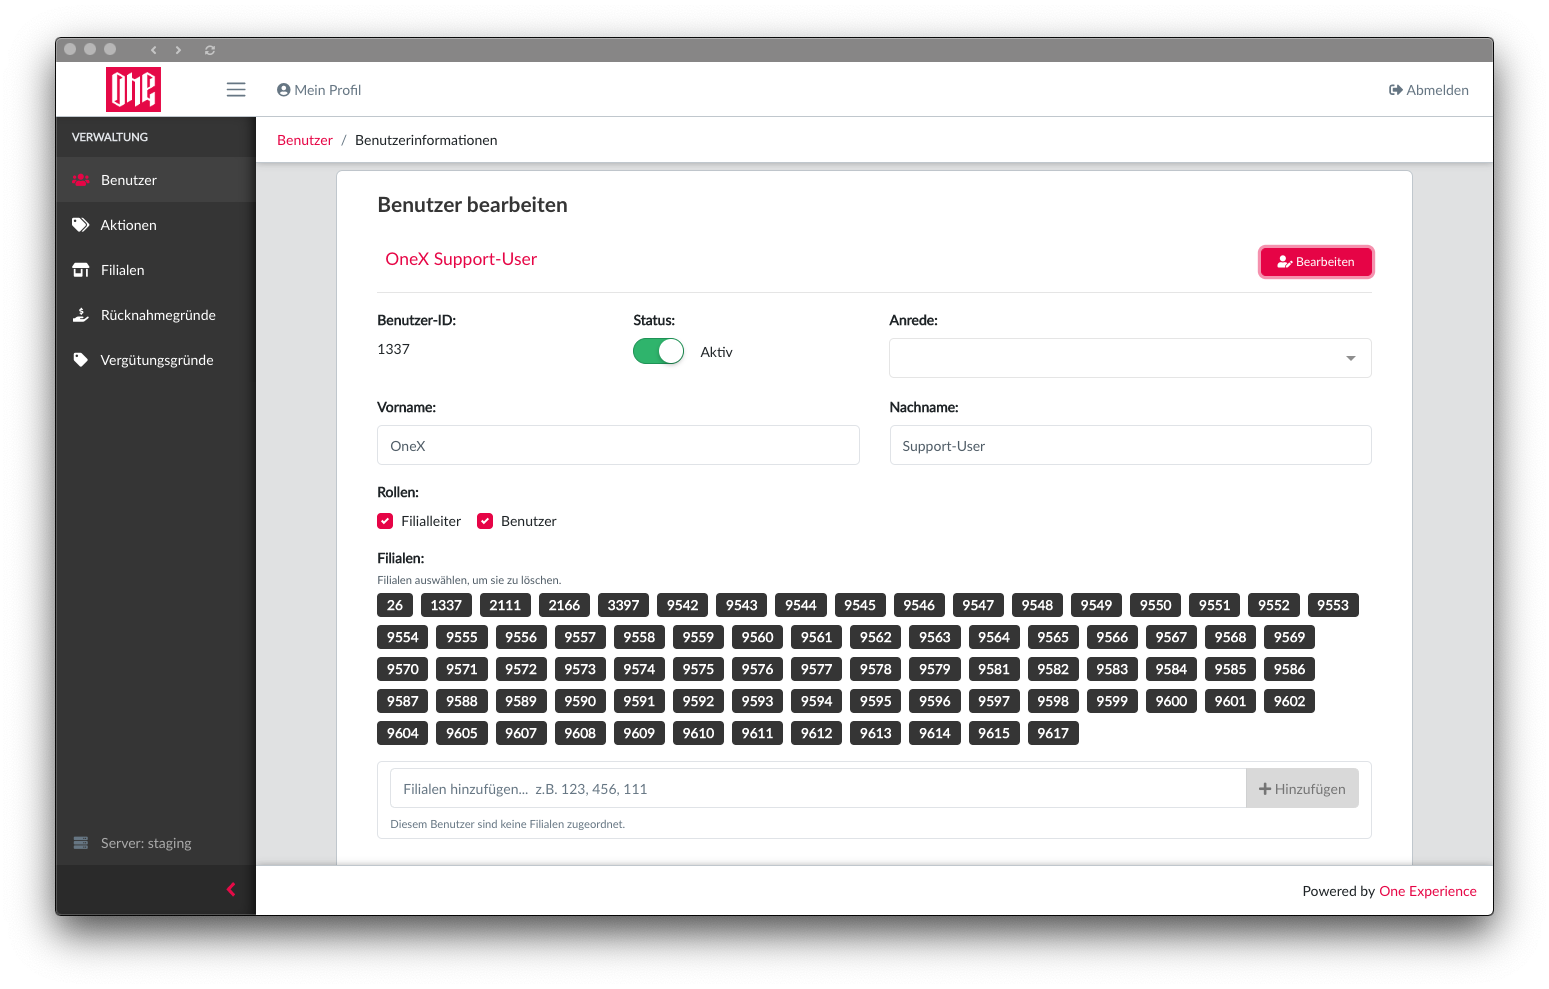Uncheck the Benutzer role checkbox
The width and height of the screenshot is (1549, 989).
tap(485, 521)
